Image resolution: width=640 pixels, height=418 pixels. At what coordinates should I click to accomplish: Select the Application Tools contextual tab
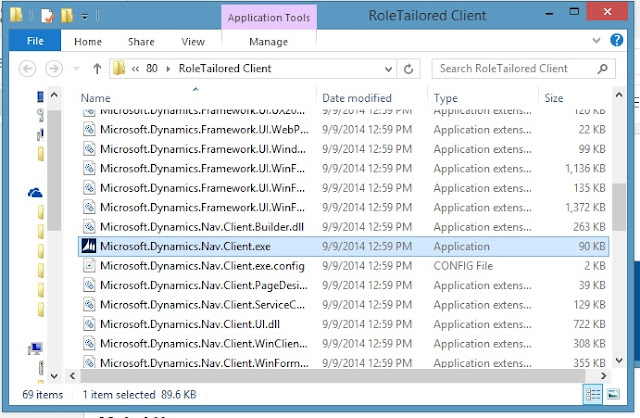tap(269, 18)
